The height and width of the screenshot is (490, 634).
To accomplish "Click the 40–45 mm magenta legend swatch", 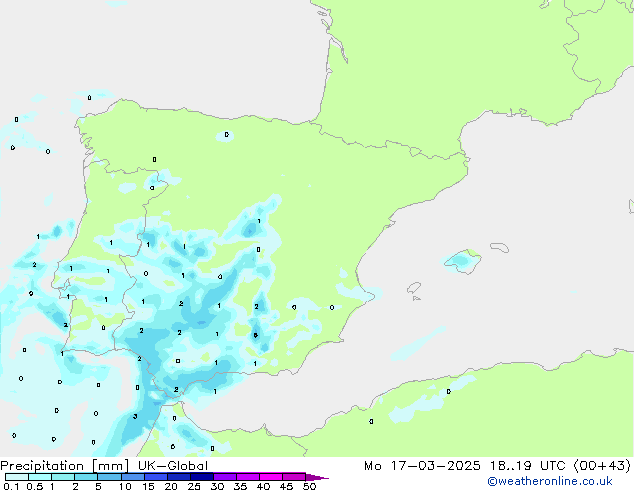I will click(271, 477).
